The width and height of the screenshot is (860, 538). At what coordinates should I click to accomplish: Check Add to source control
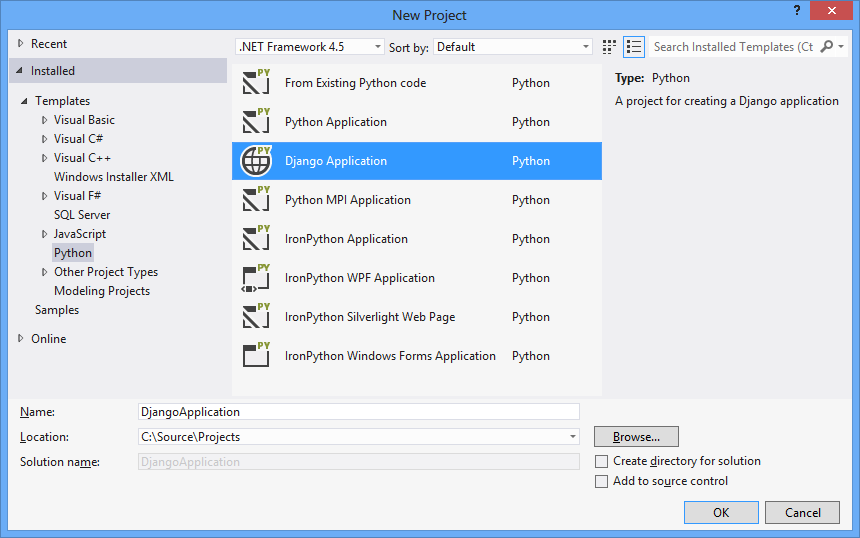[602, 482]
